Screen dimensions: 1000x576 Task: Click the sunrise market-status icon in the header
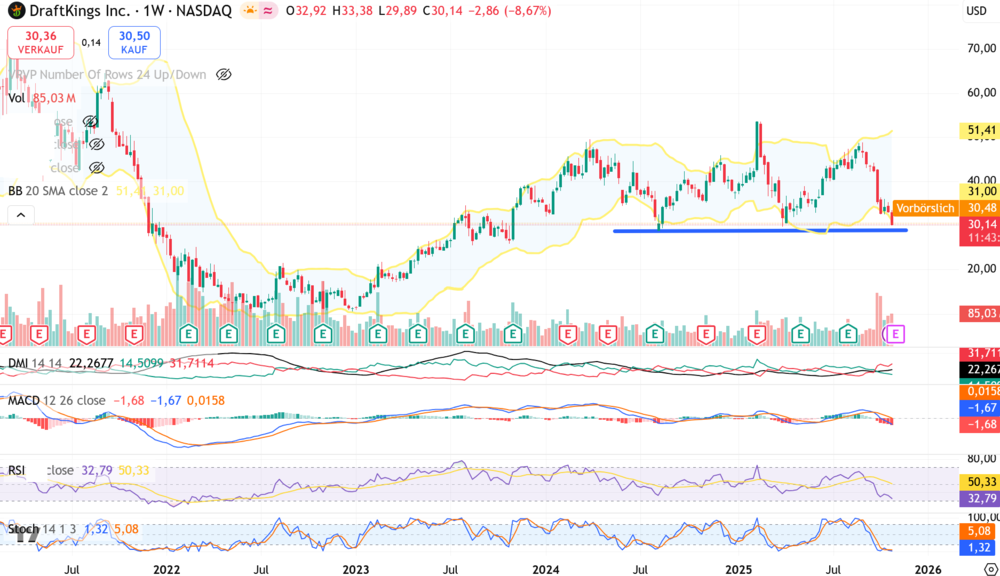pyautogui.click(x=248, y=12)
